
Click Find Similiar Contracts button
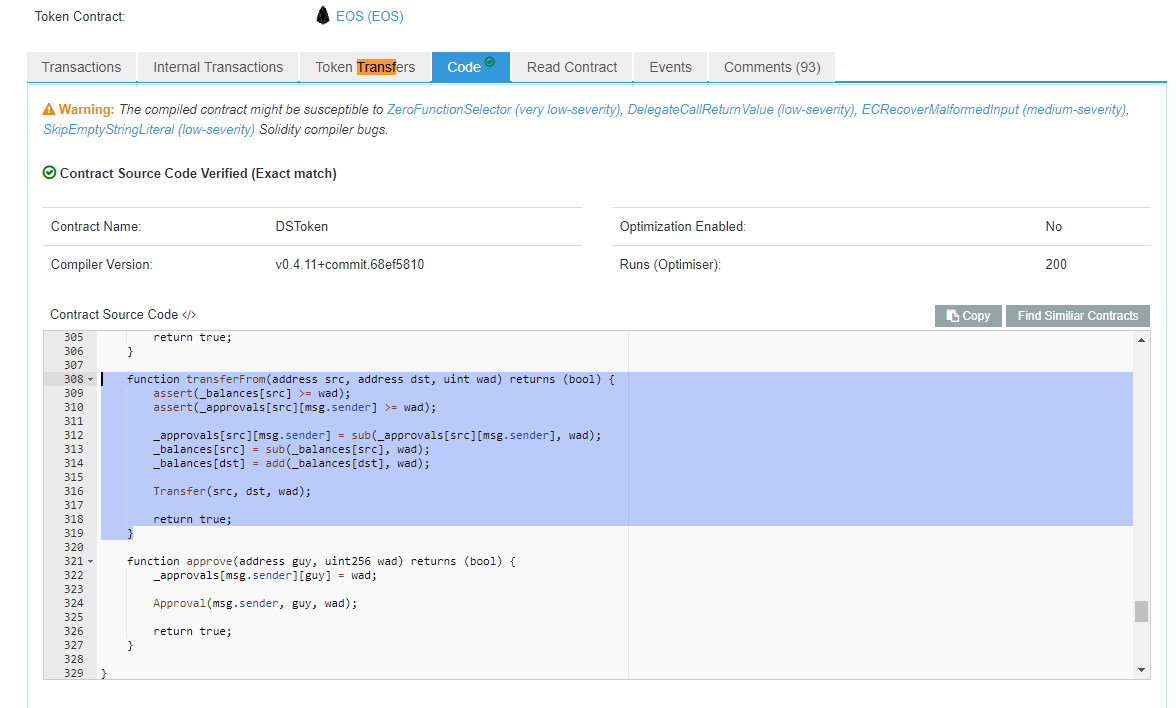(1078, 316)
